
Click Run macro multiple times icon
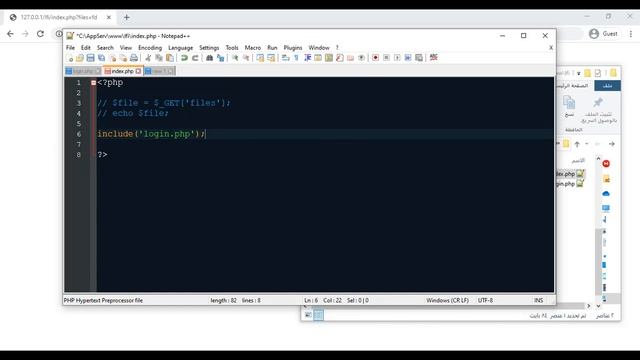[408, 58]
